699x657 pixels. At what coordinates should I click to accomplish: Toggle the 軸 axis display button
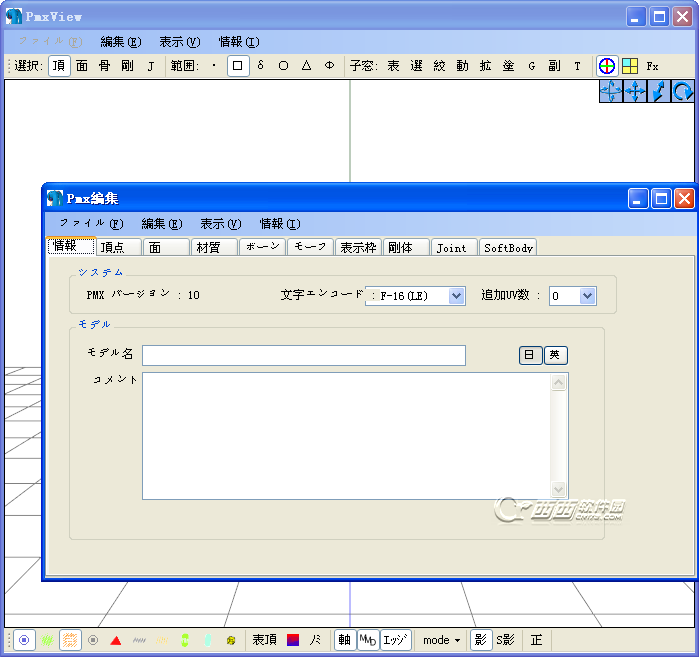(344, 640)
